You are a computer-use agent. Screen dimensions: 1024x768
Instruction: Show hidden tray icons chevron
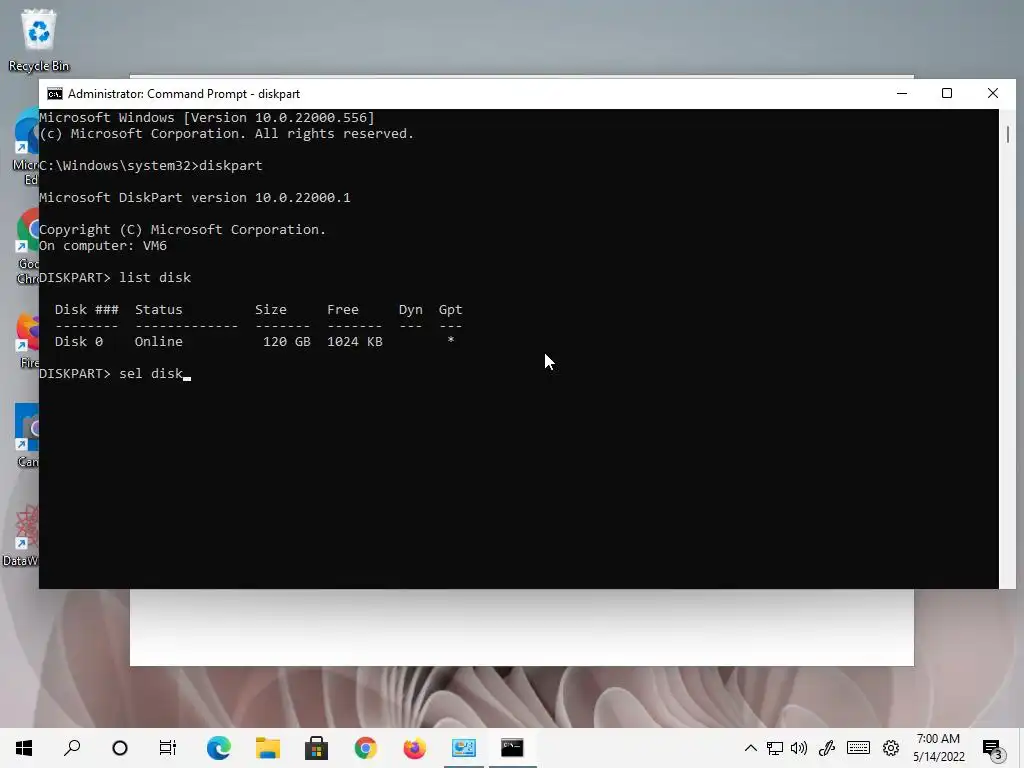[750, 748]
